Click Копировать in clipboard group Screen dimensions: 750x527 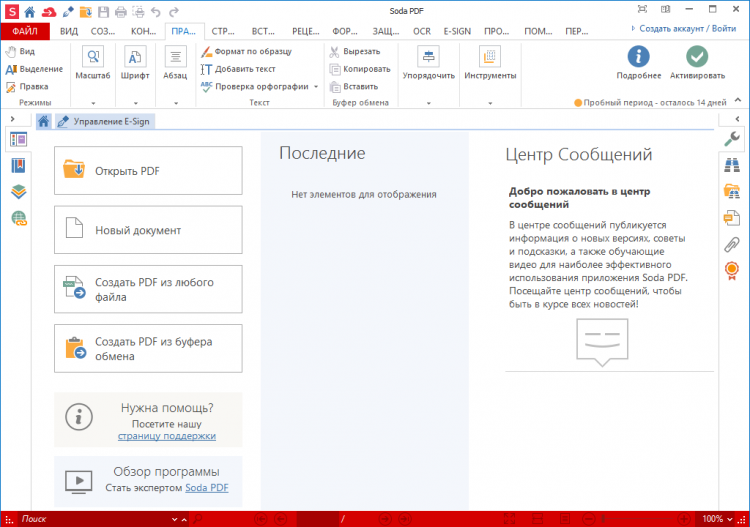[360, 69]
